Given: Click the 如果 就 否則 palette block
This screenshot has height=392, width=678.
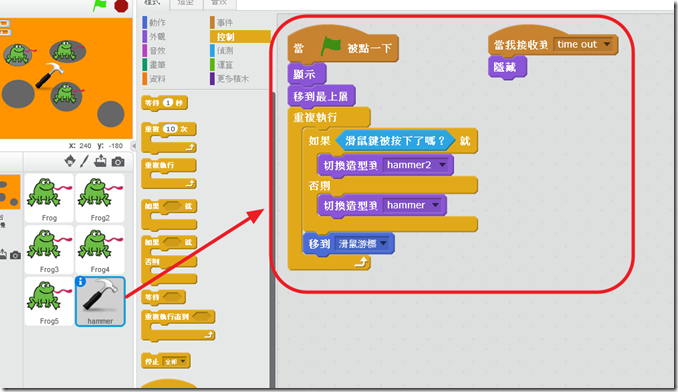Looking at the screenshot, I should tap(169, 260).
